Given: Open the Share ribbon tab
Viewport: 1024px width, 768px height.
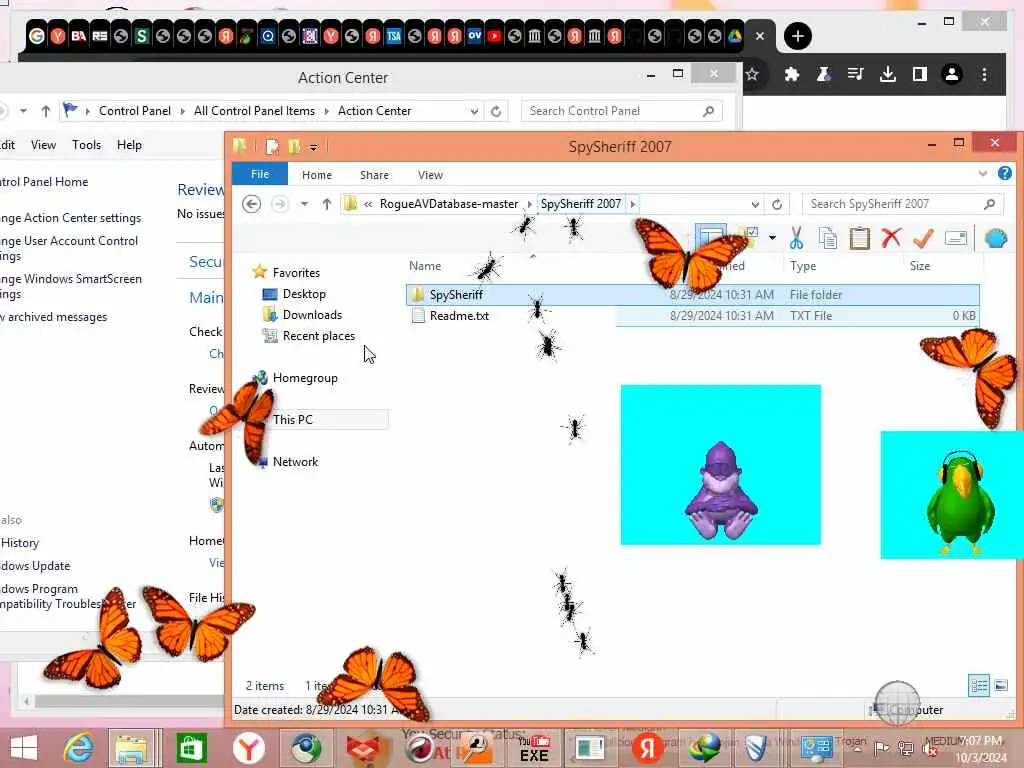Looking at the screenshot, I should click(x=374, y=175).
